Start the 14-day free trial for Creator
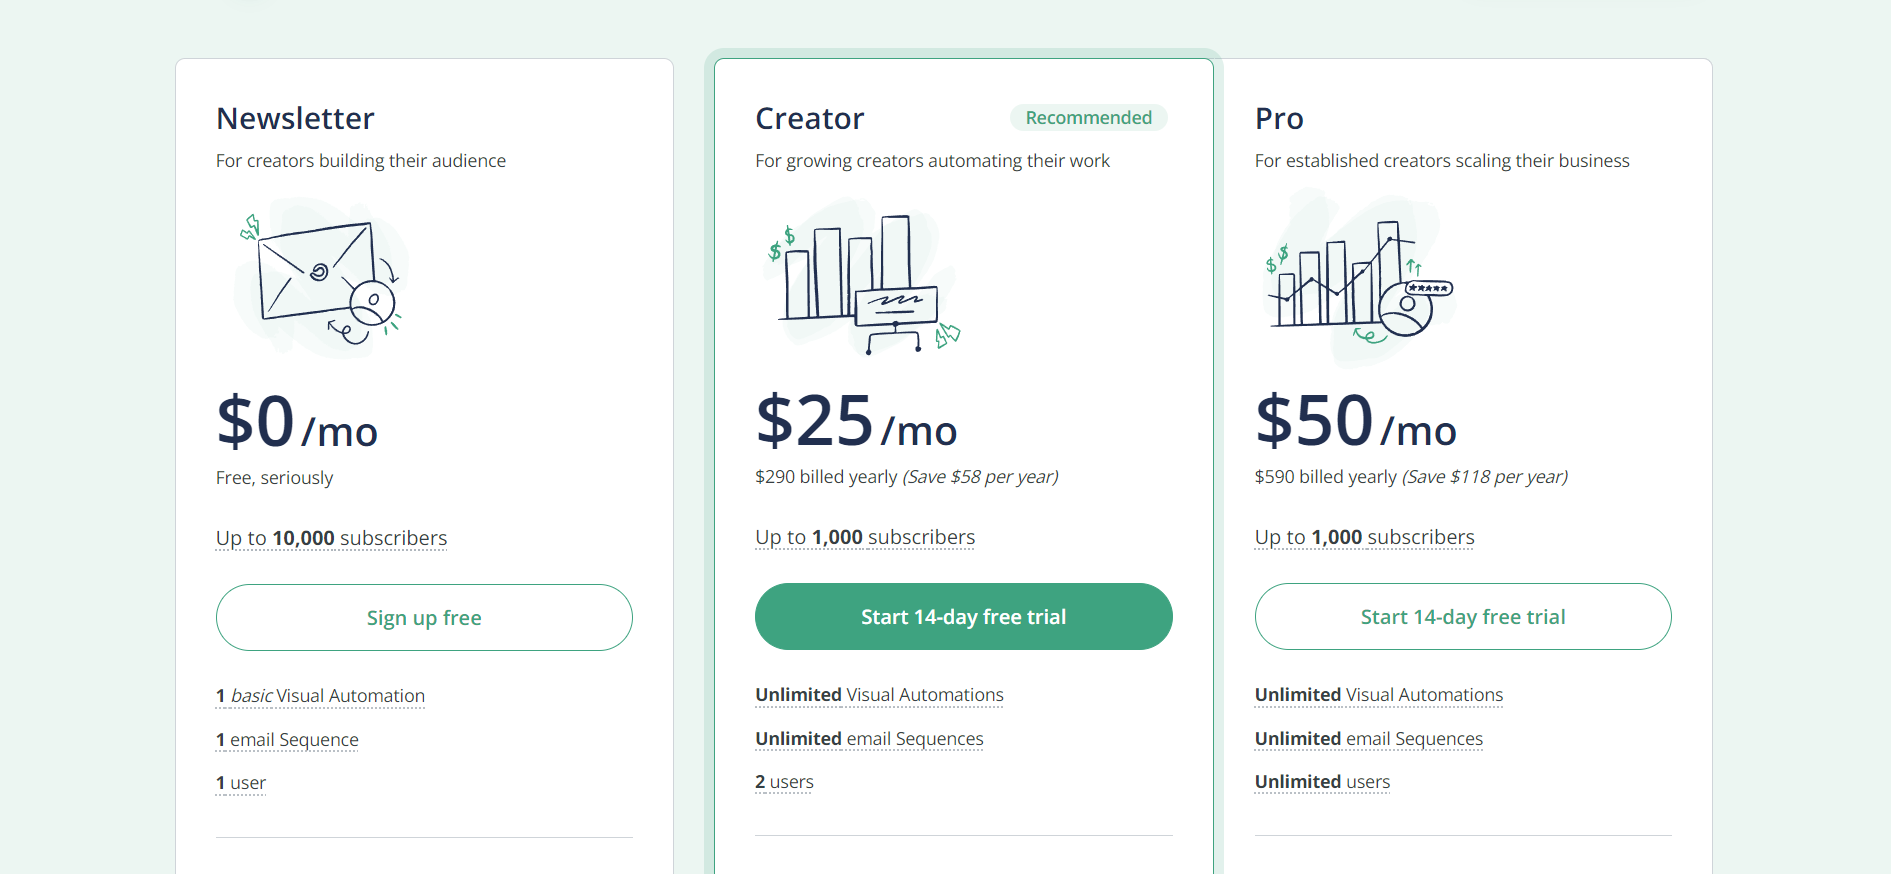The width and height of the screenshot is (1891, 874). click(963, 616)
